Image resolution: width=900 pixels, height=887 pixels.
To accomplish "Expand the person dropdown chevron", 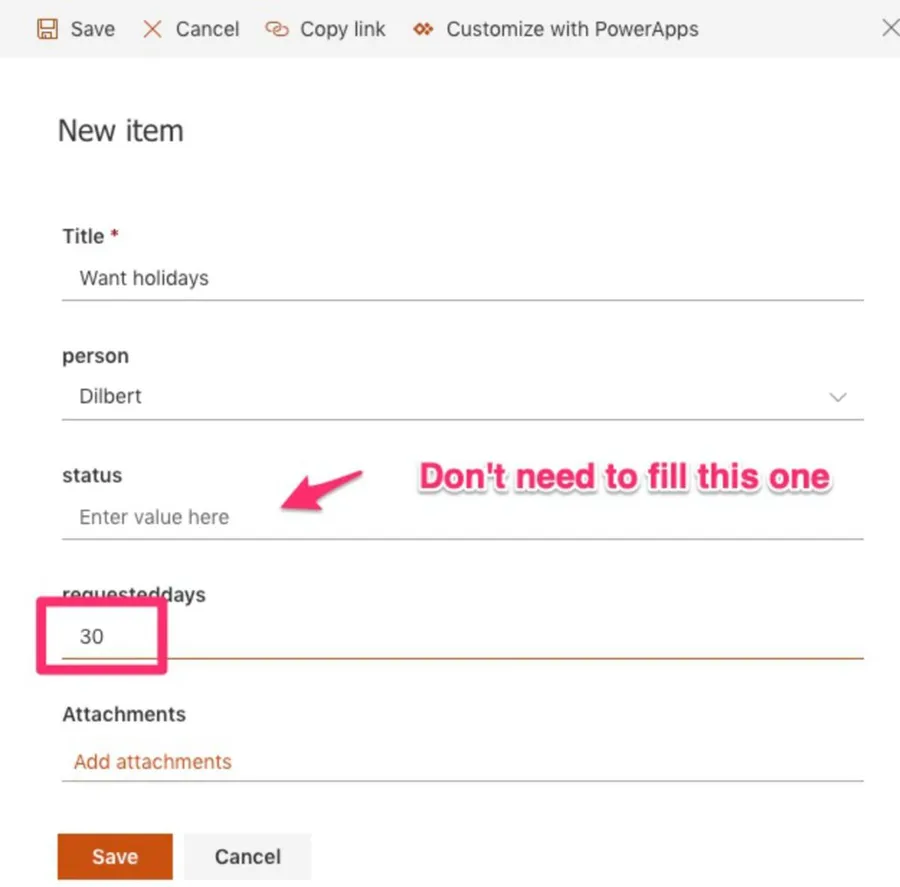I will (838, 397).
